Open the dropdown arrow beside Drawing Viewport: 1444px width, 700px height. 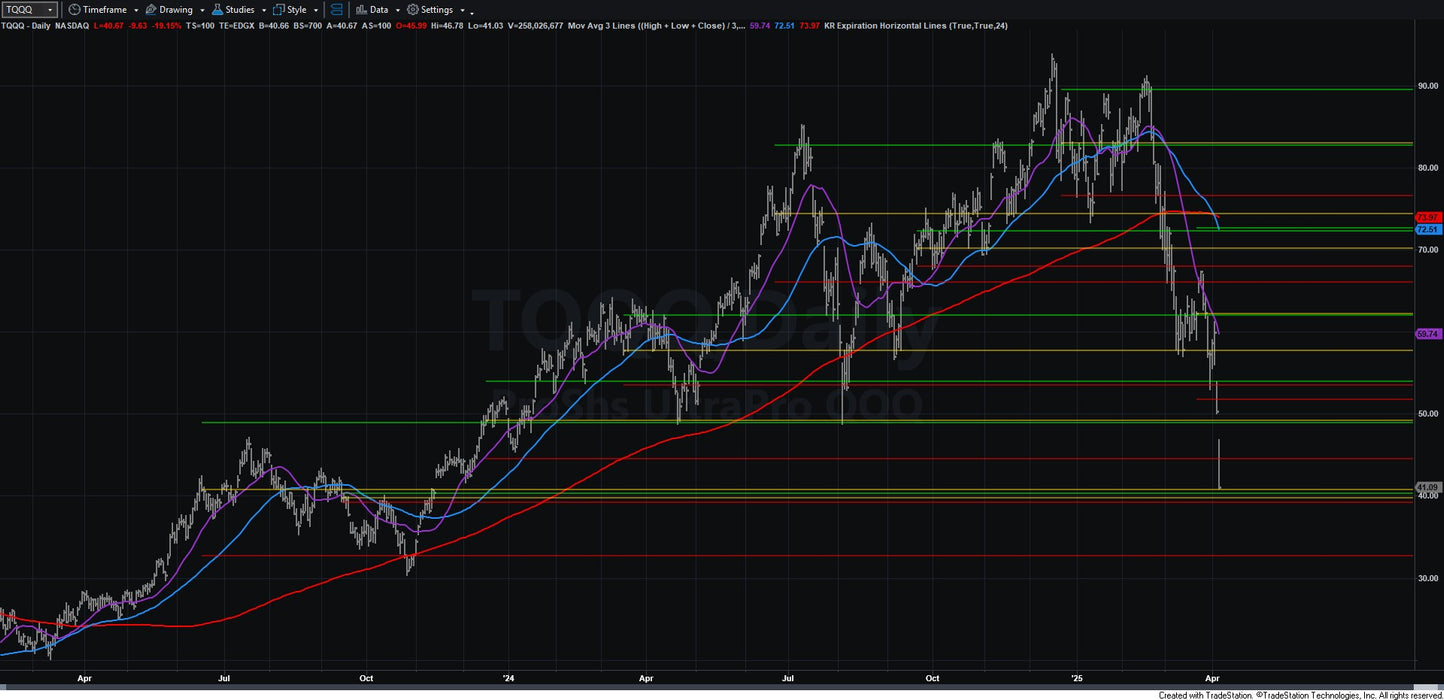point(201,10)
